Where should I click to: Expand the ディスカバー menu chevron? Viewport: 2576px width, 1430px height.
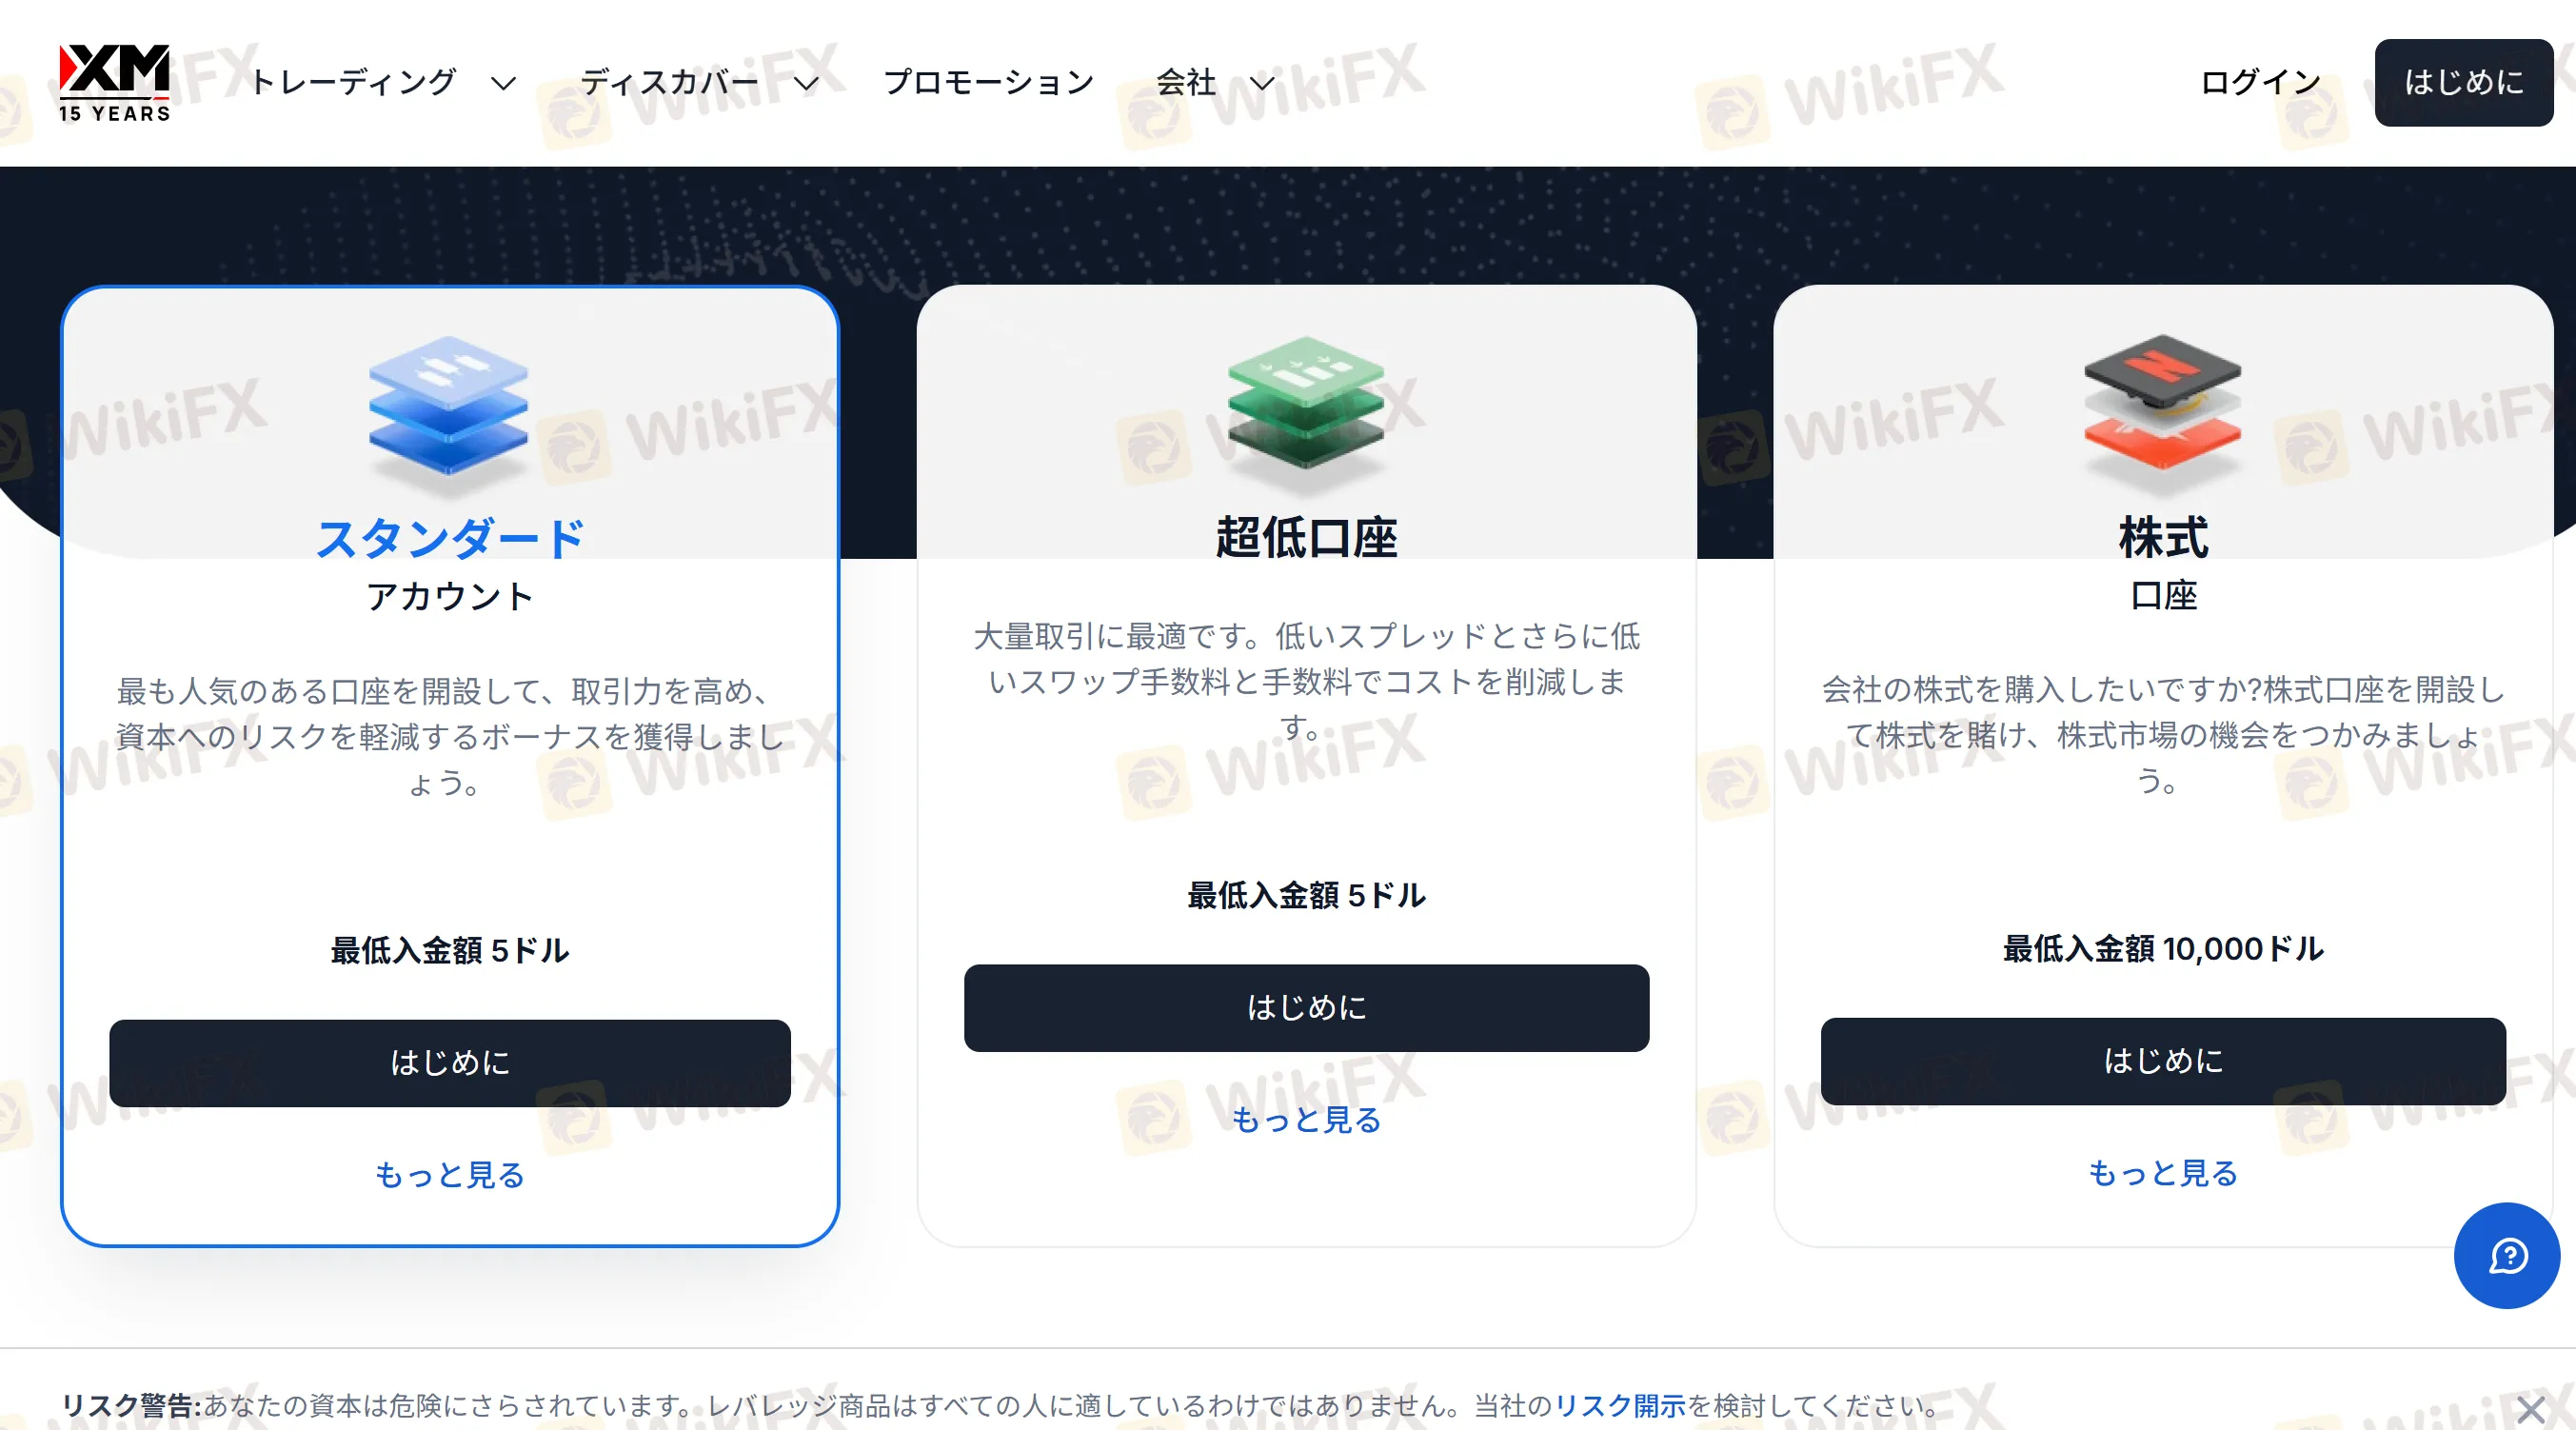pyautogui.click(x=806, y=83)
